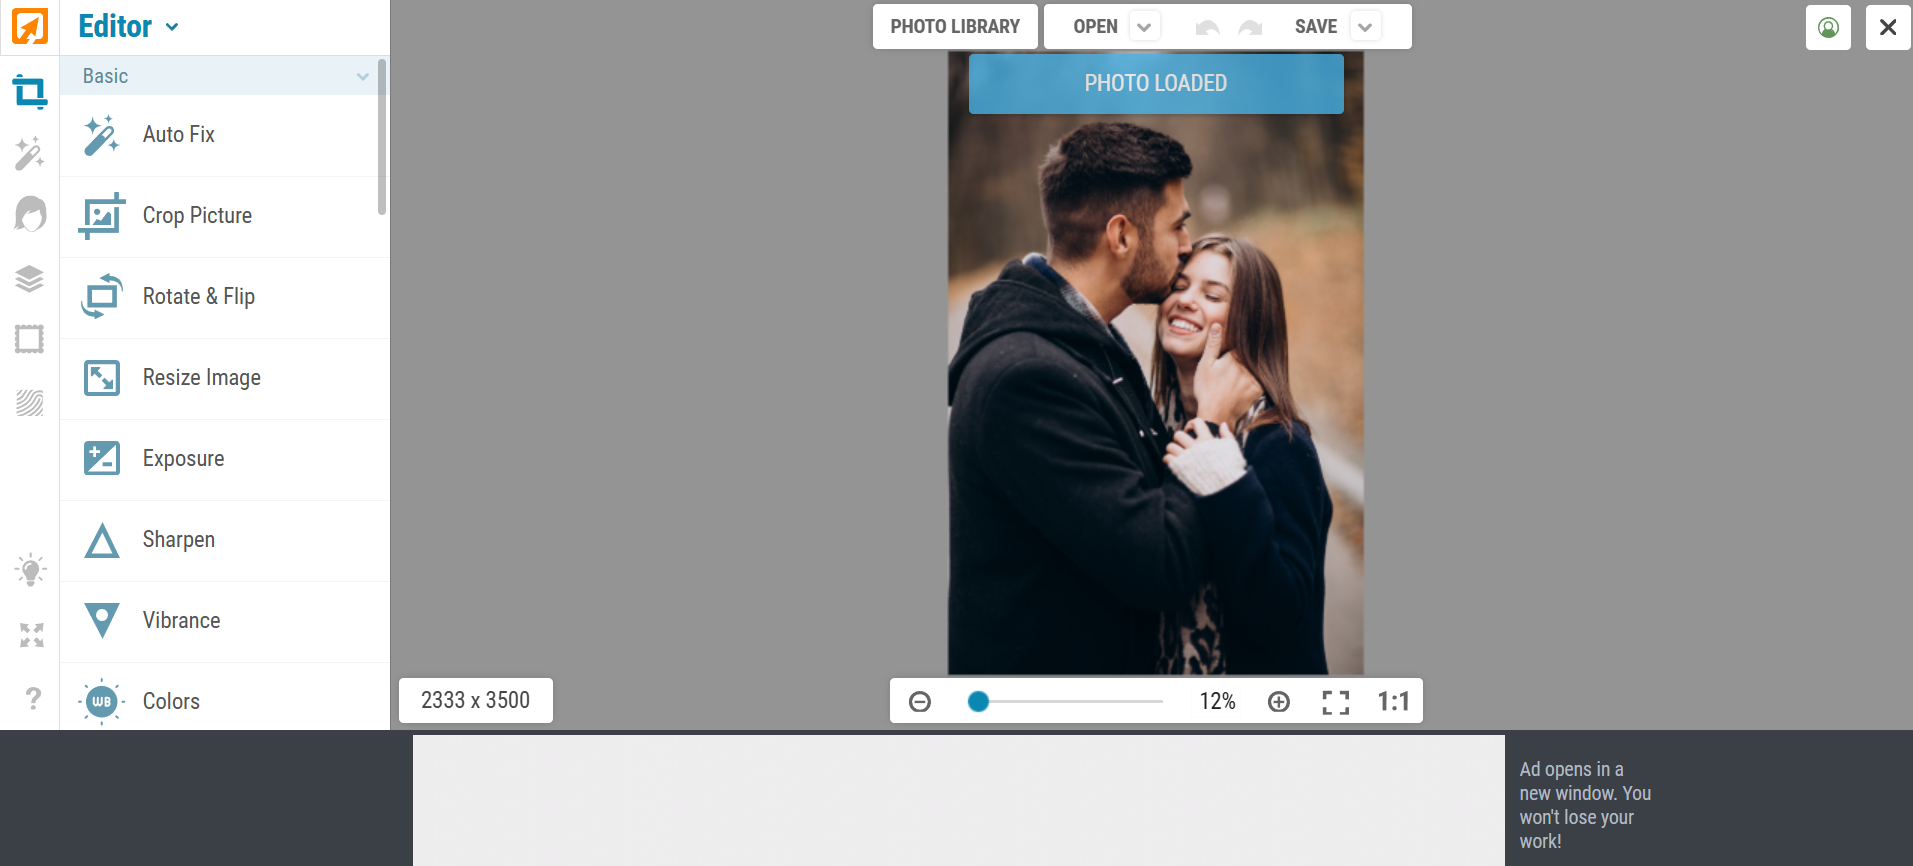Open the Layers stack sidebar icon
Viewport: 1913px width, 866px height.
(30, 278)
